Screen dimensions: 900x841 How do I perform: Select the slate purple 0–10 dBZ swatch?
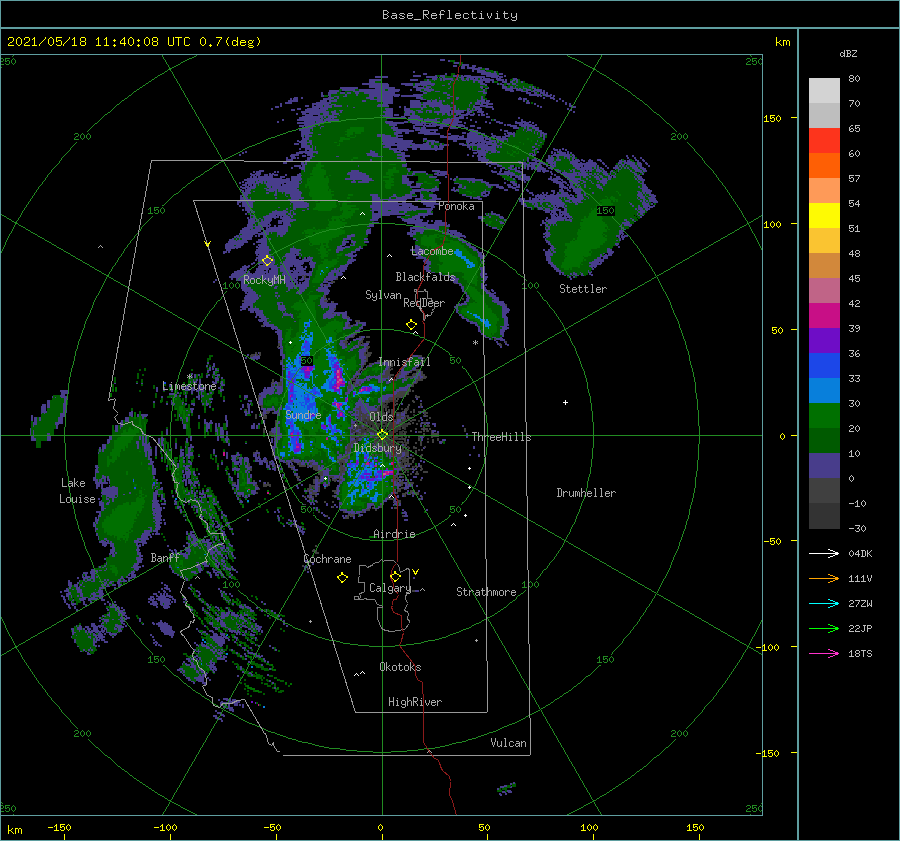click(824, 466)
